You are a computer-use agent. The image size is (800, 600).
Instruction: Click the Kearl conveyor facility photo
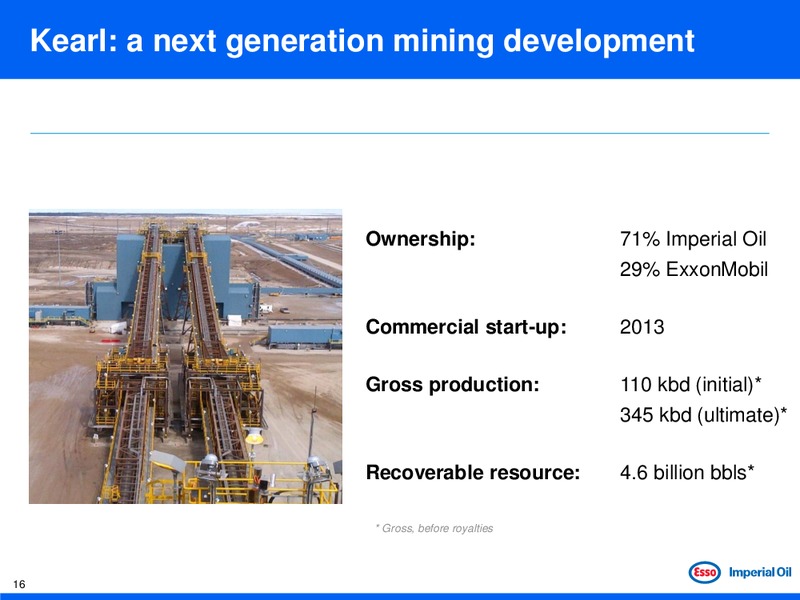click(185, 356)
